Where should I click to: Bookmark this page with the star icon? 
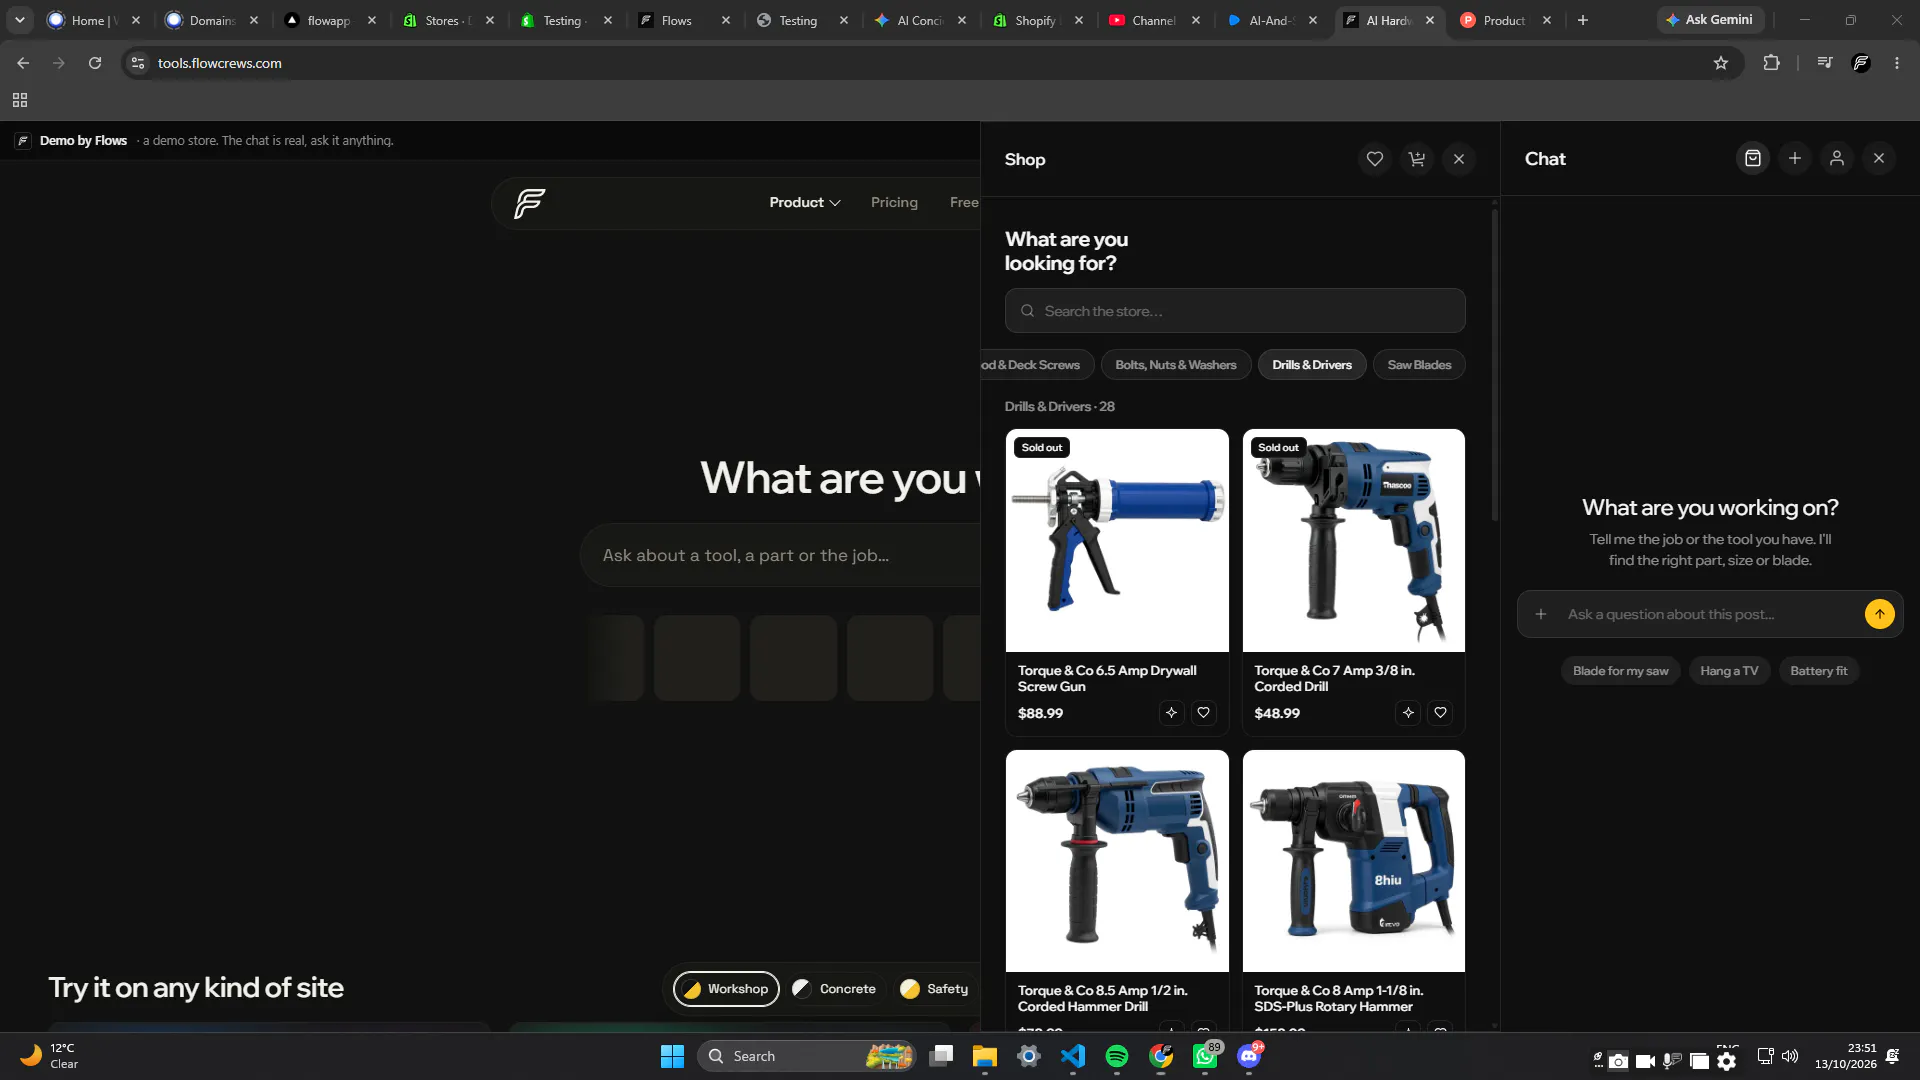pyautogui.click(x=1721, y=63)
